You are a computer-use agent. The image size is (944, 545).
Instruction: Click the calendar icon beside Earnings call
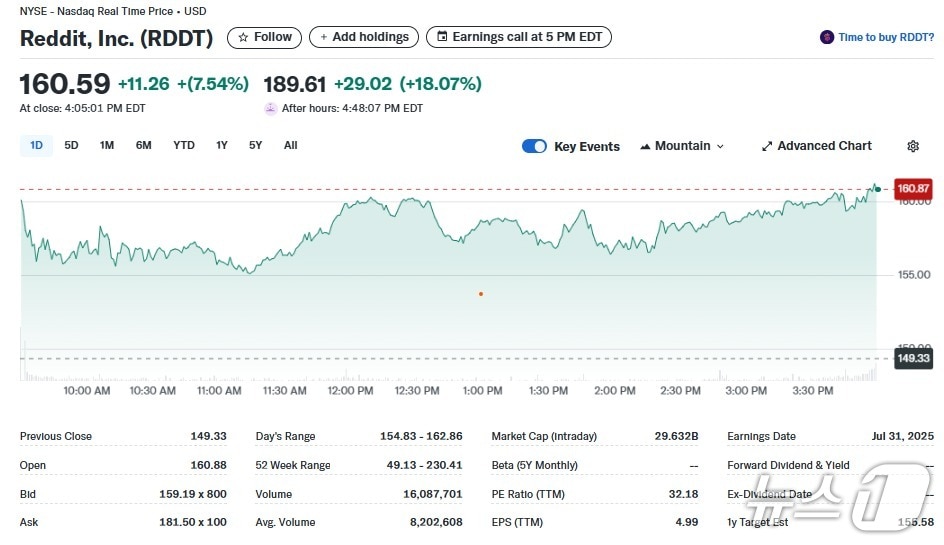441,37
